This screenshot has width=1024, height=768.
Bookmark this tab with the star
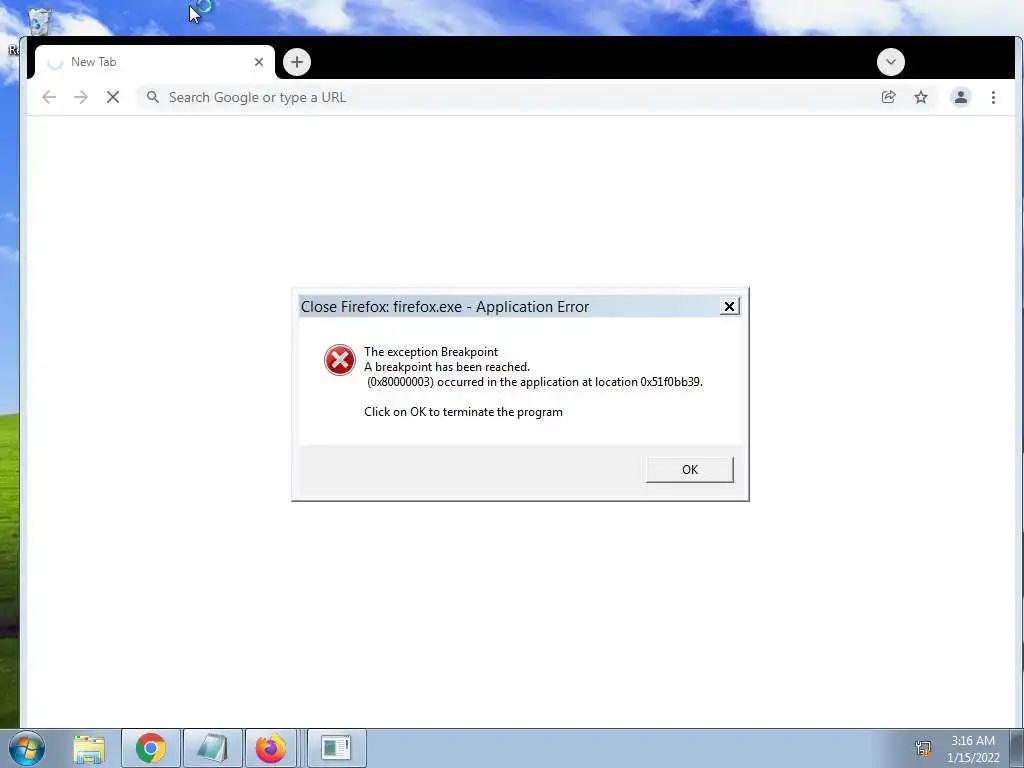[x=921, y=97]
